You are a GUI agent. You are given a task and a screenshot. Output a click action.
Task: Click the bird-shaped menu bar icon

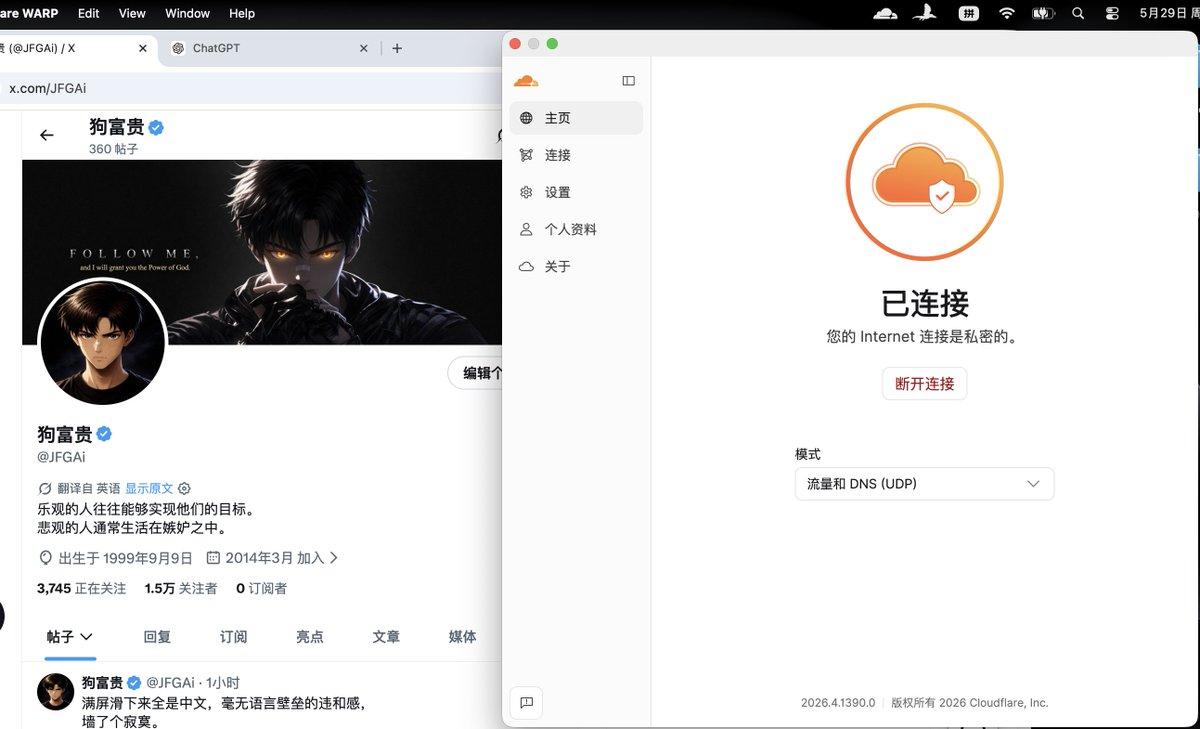pyautogui.click(x=925, y=13)
